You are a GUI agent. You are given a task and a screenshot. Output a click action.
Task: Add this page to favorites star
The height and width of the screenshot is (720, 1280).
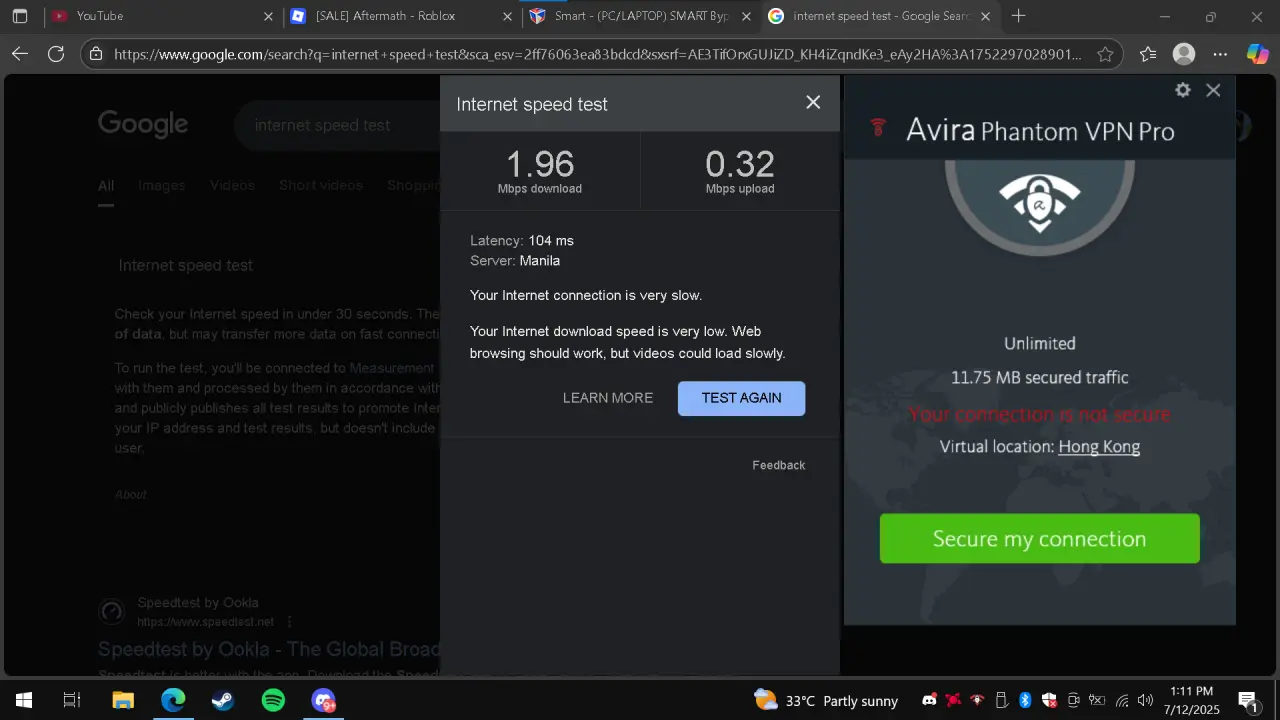pyautogui.click(x=1105, y=55)
